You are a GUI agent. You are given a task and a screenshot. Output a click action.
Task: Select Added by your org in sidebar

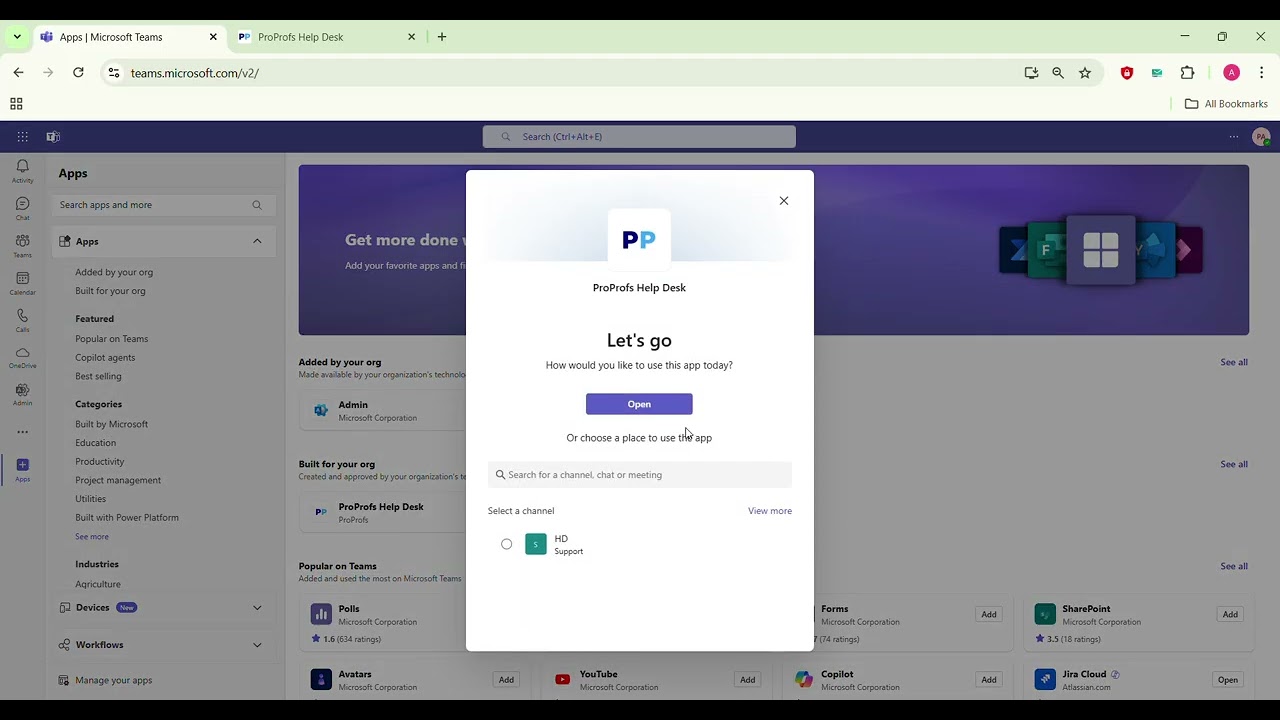pyautogui.click(x=114, y=272)
